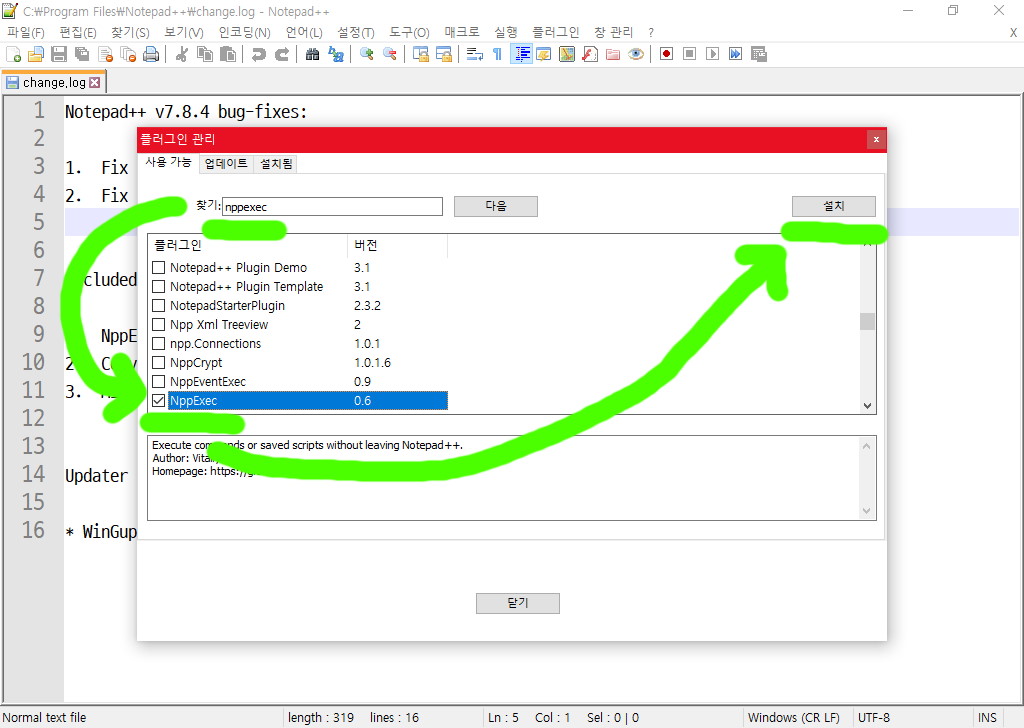The image size is (1024, 728).
Task: Click the 다음 next button
Action: [x=496, y=206]
